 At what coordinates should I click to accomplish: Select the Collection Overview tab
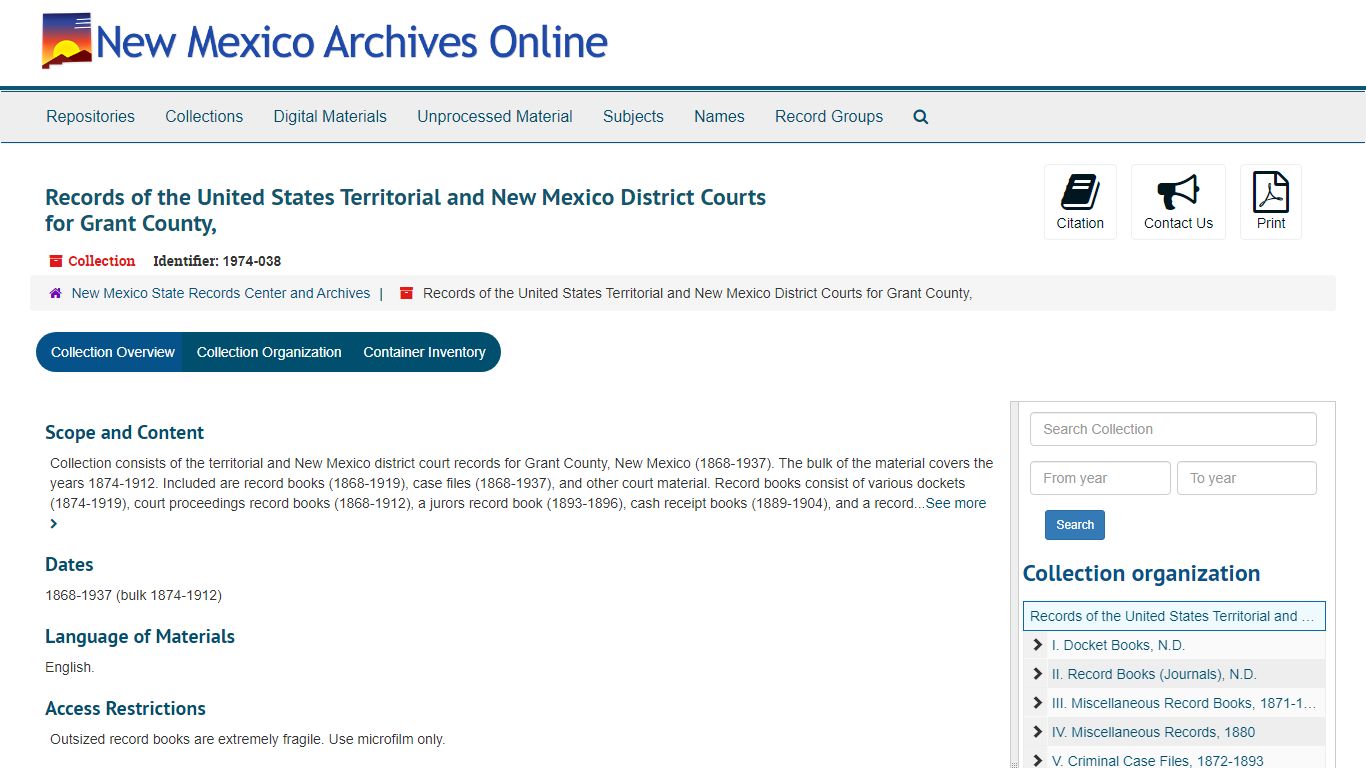click(112, 352)
